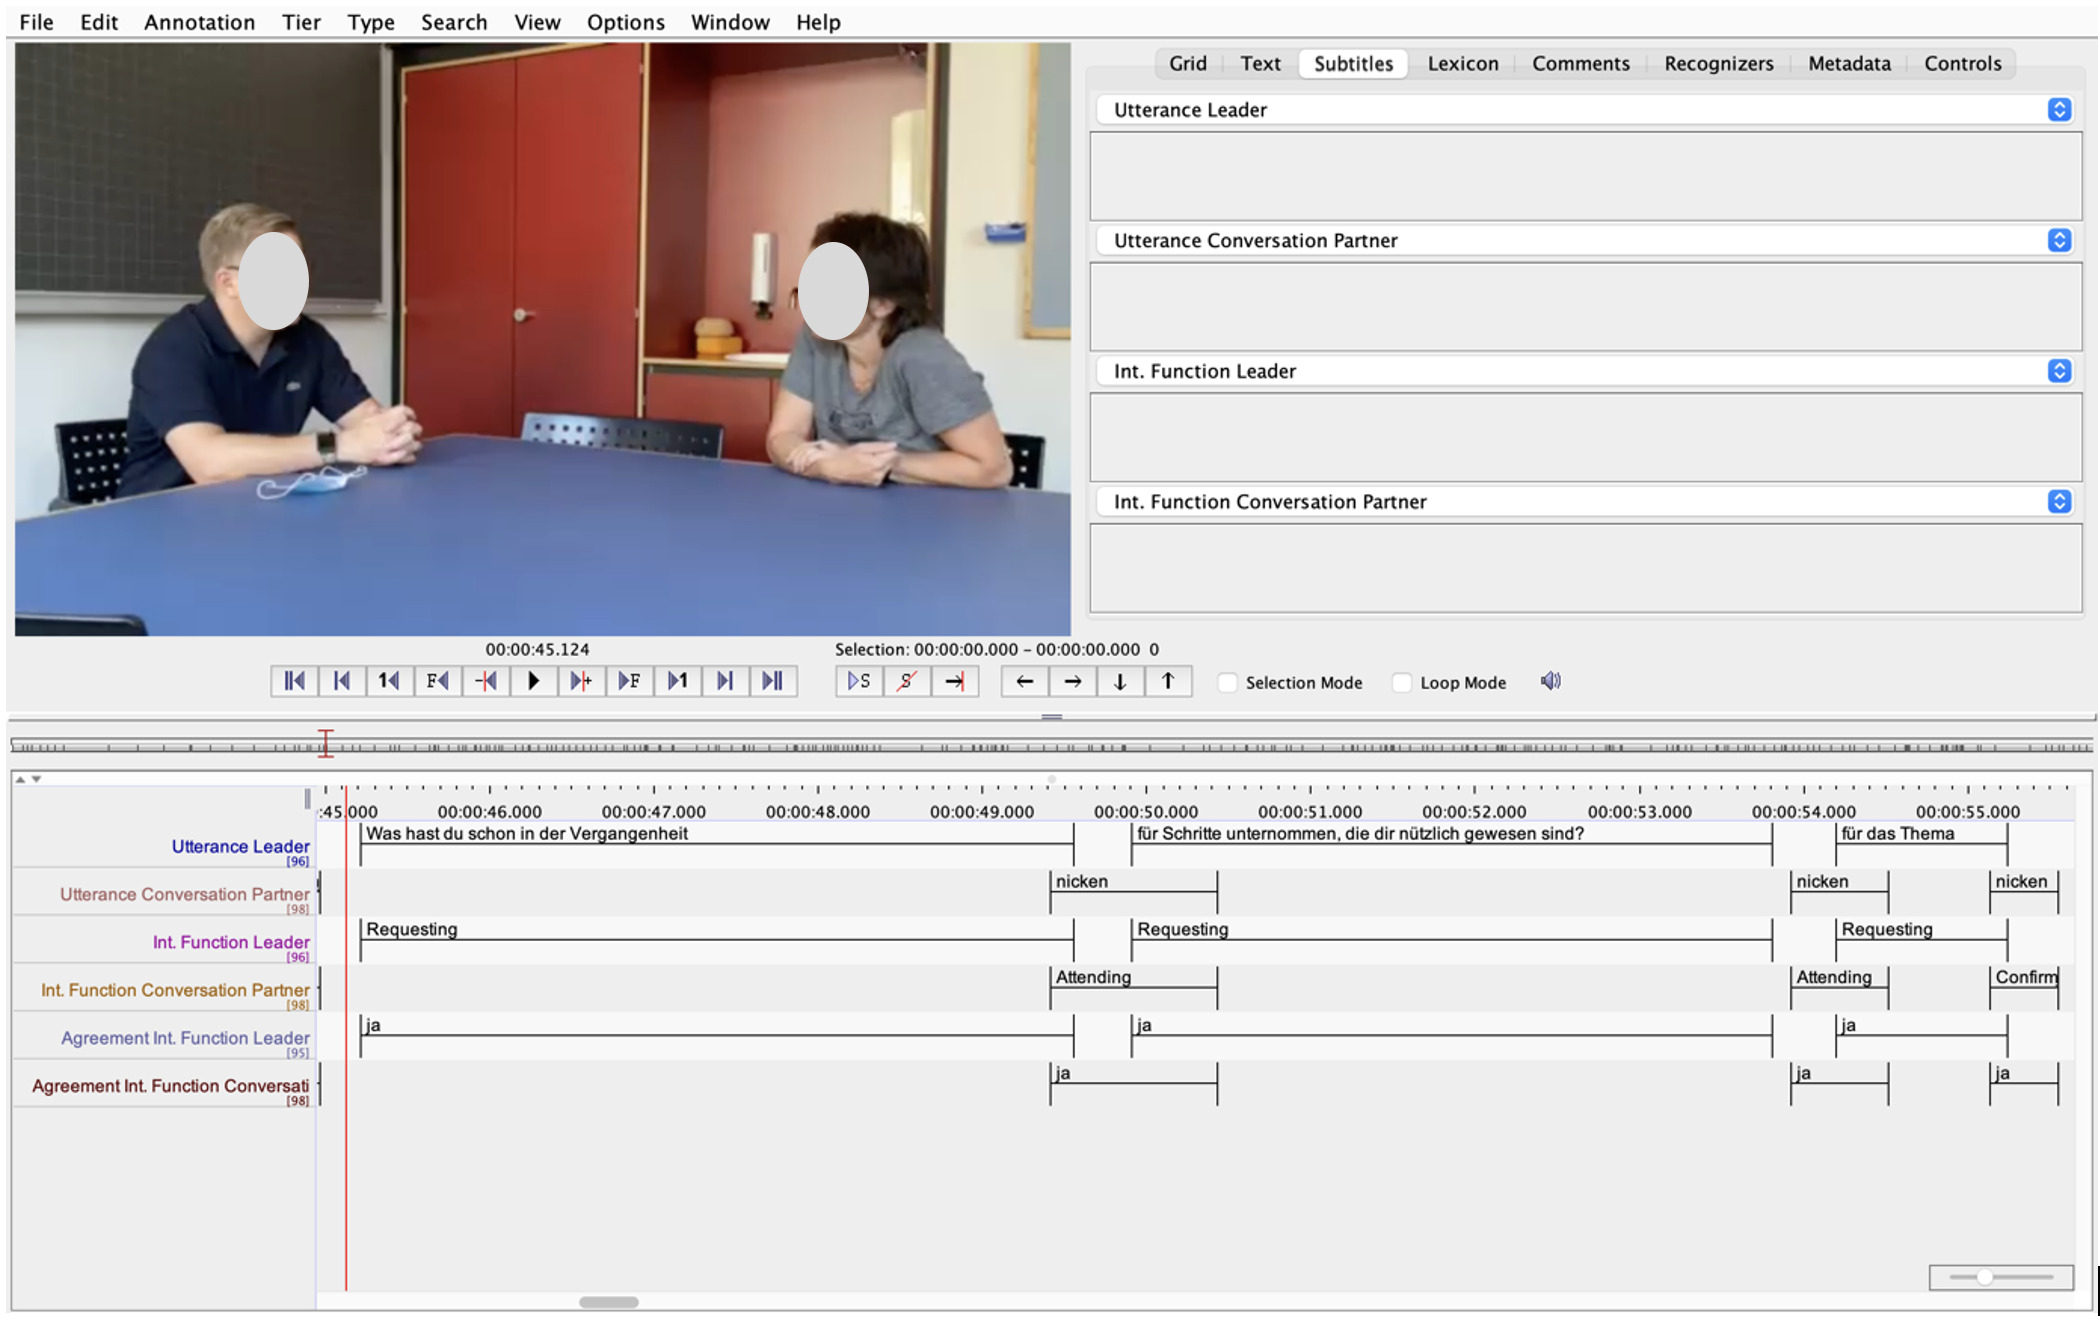Open the Annotation menu
The height and width of the screenshot is (1322, 2100).
click(x=198, y=22)
